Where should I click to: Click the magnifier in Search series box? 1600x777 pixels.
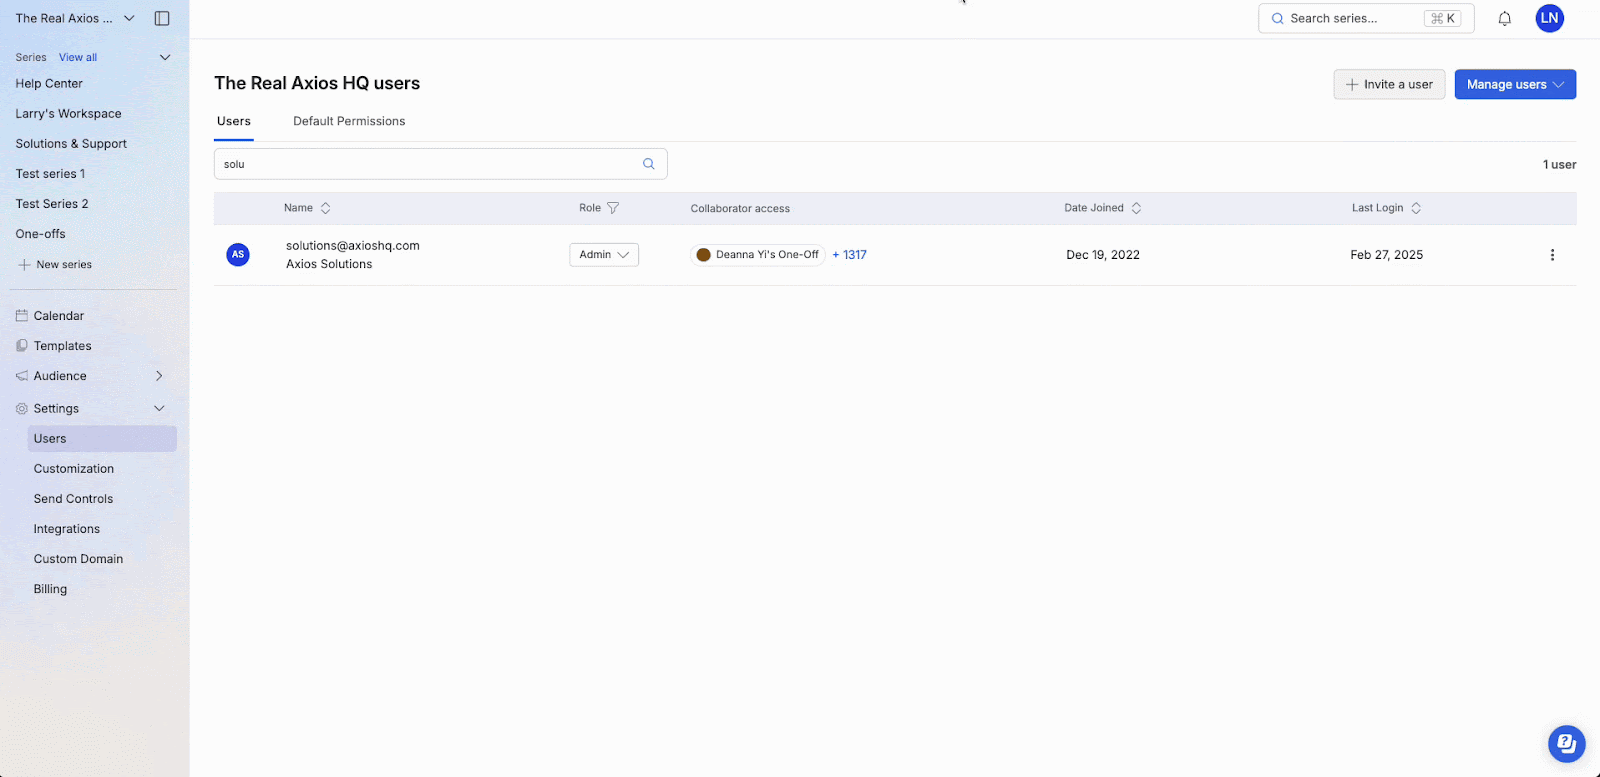(x=1277, y=18)
